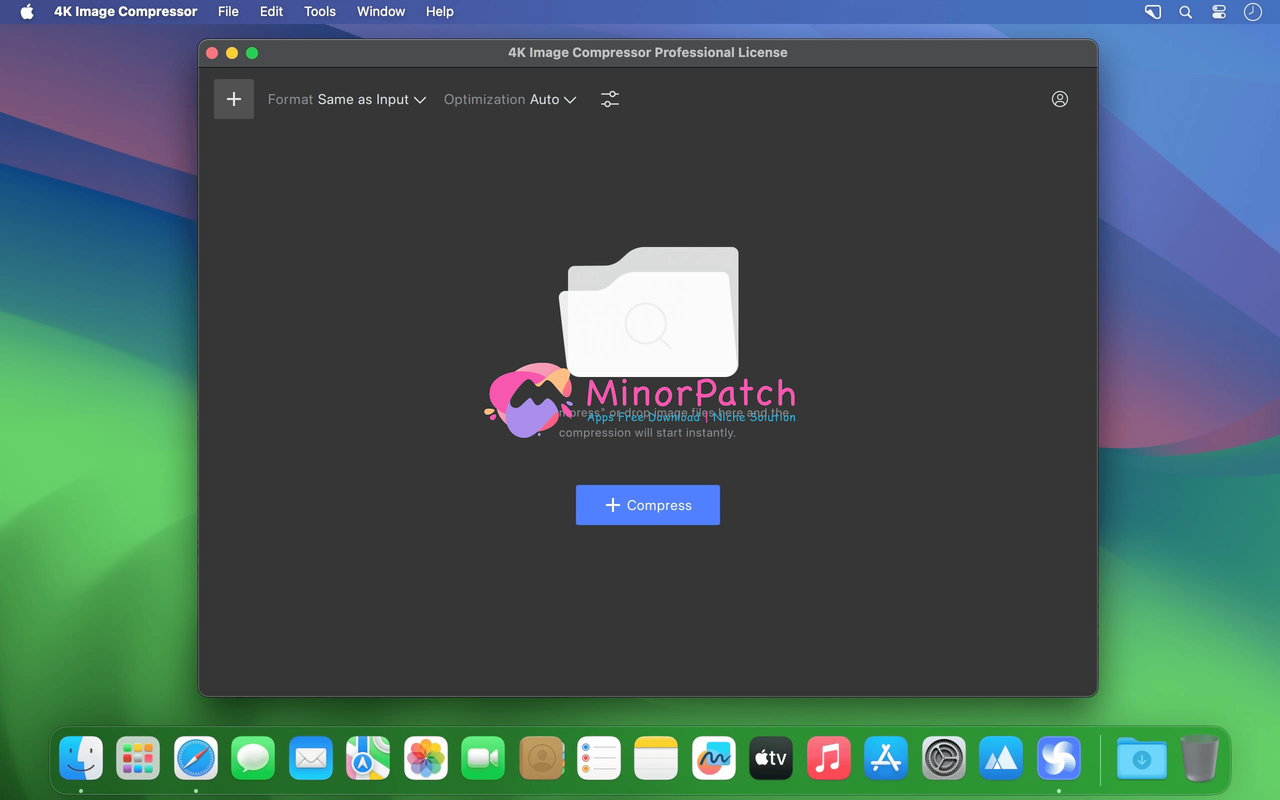Maximize the window with the green button

[252, 53]
